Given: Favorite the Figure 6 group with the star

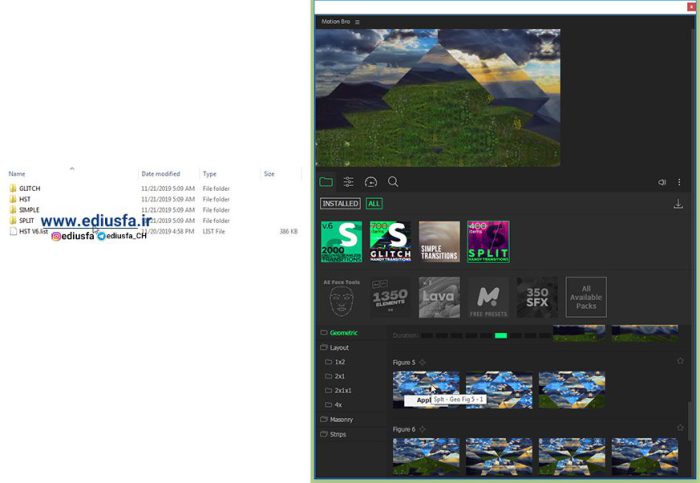Looking at the screenshot, I should click(x=680, y=428).
